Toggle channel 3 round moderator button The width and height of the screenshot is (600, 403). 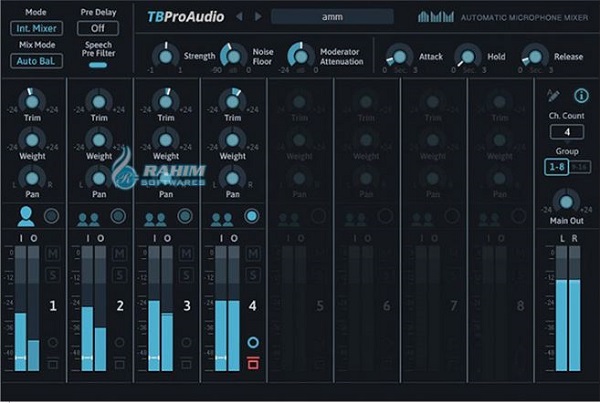[x=185, y=216]
